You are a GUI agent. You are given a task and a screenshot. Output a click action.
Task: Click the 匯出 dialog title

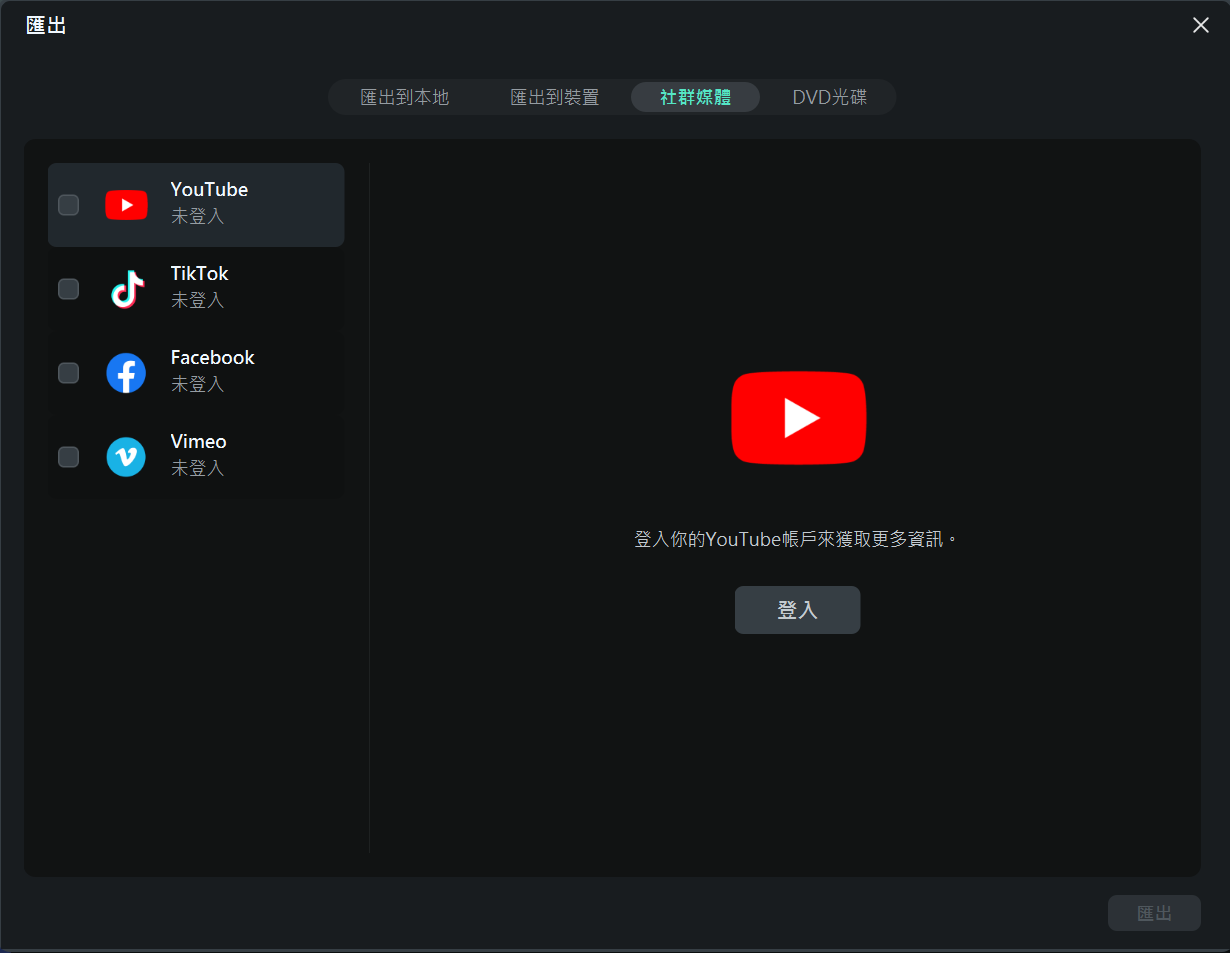point(46,26)
